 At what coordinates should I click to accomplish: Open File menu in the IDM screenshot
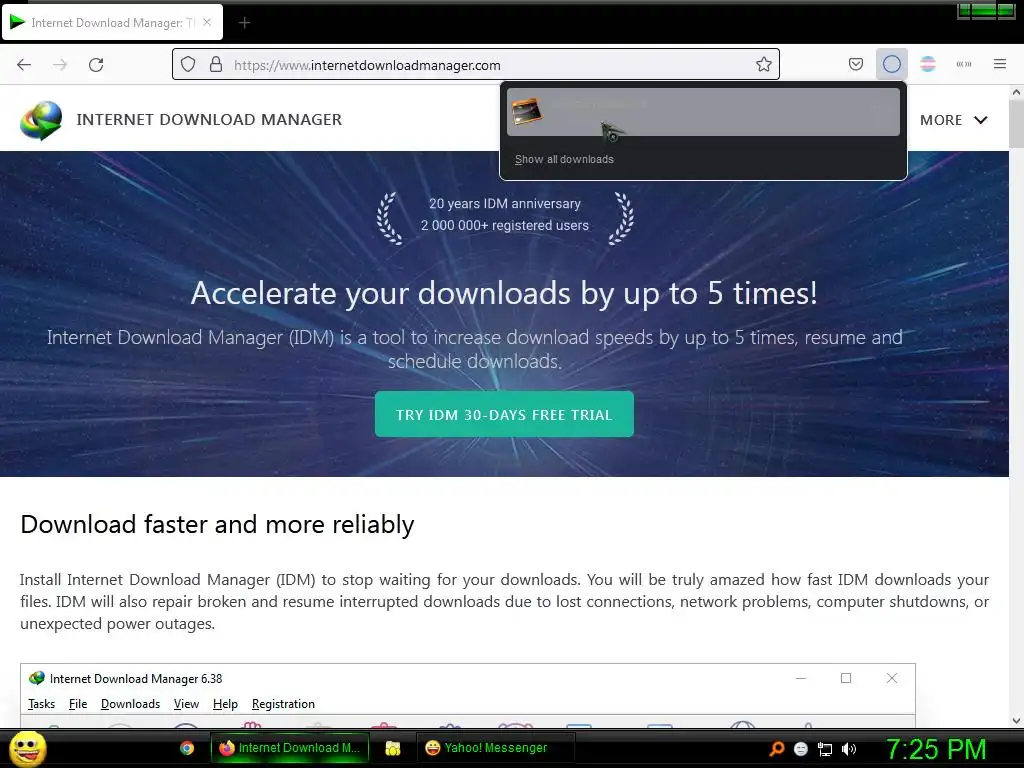(78, 703)
